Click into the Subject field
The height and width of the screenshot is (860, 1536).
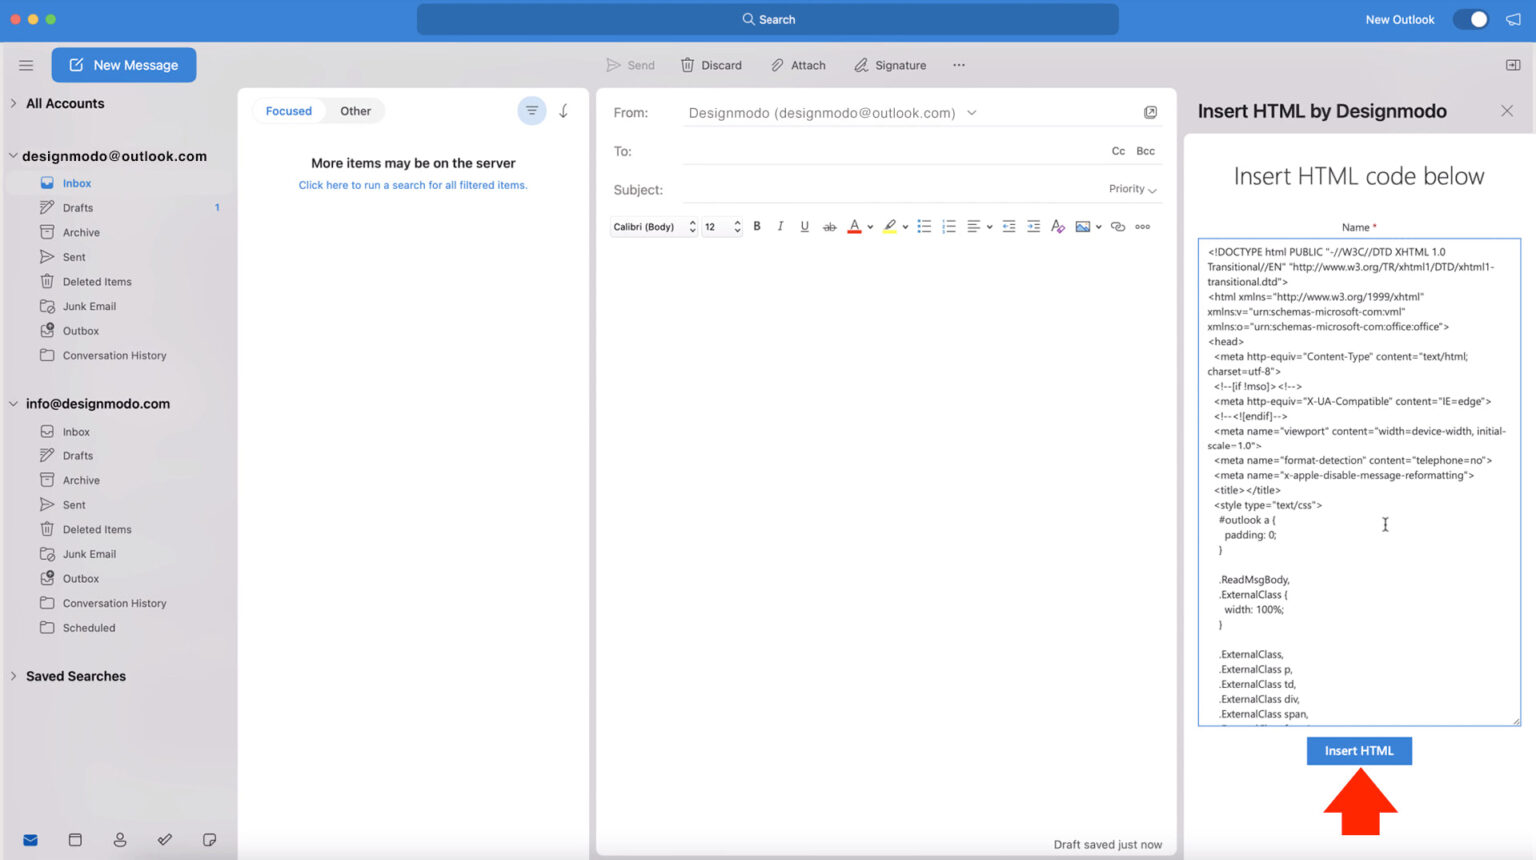(880, 190)
